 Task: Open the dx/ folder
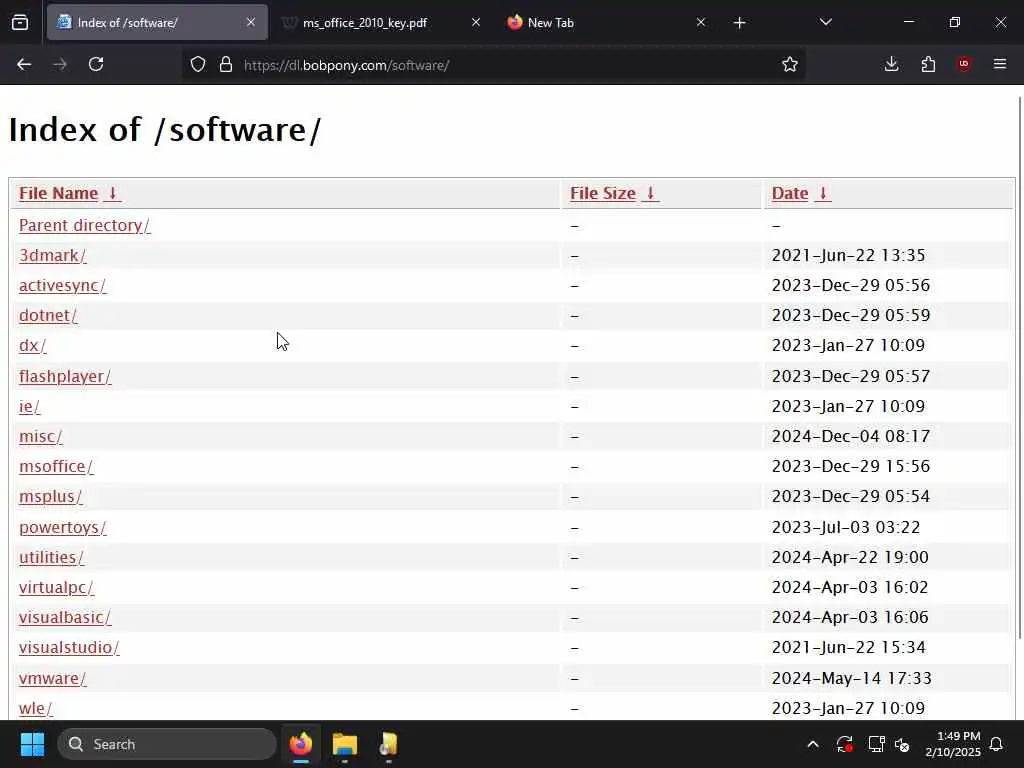coord(33,345)
